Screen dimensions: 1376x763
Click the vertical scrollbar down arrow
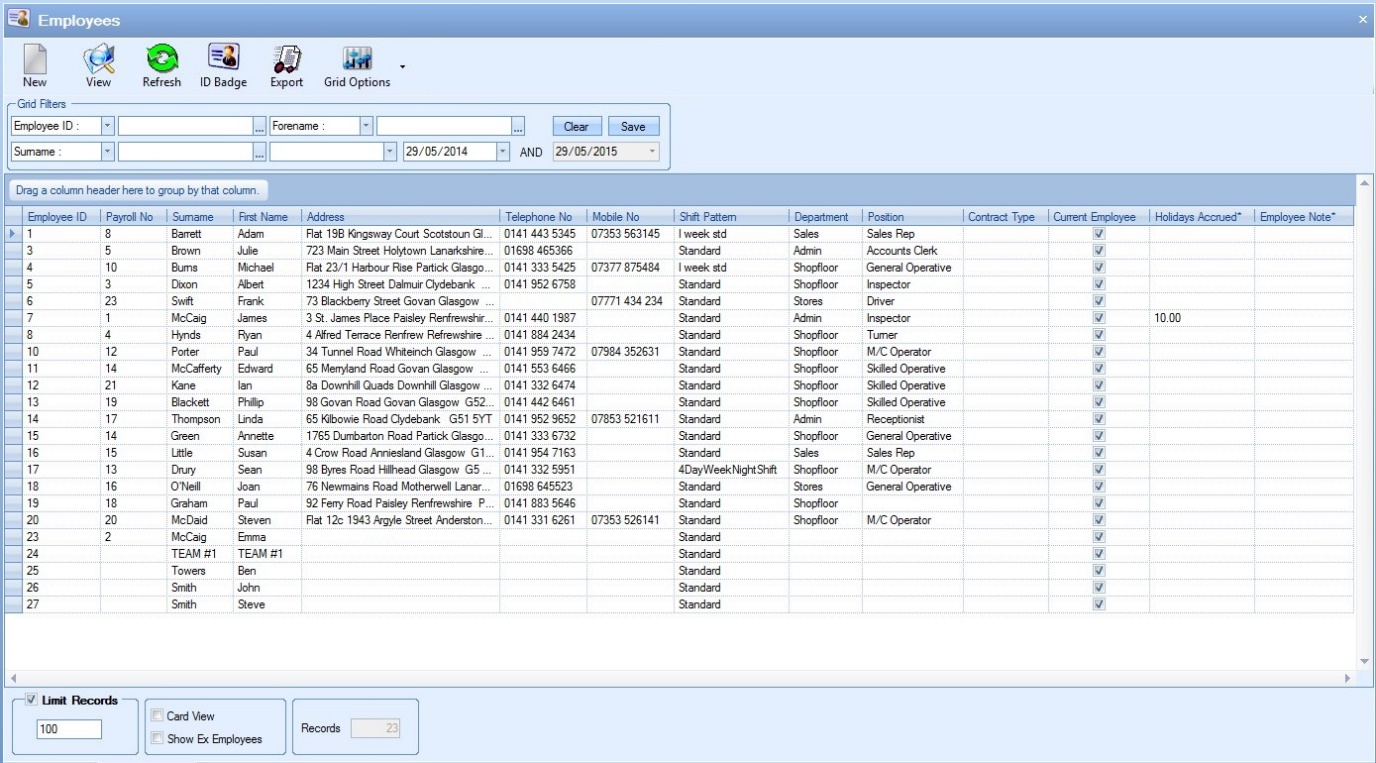pos(1365,661)
